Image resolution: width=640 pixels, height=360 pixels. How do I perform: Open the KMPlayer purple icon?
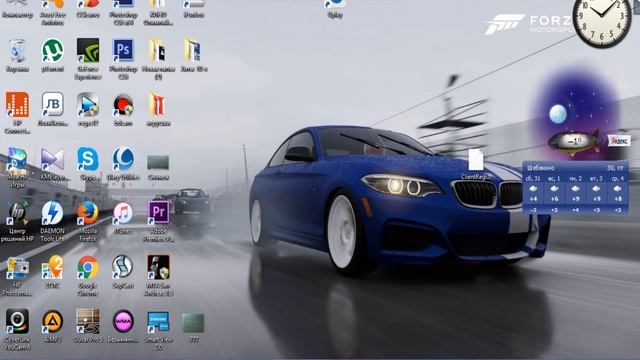pyautogui.click(x=52, y=160)
